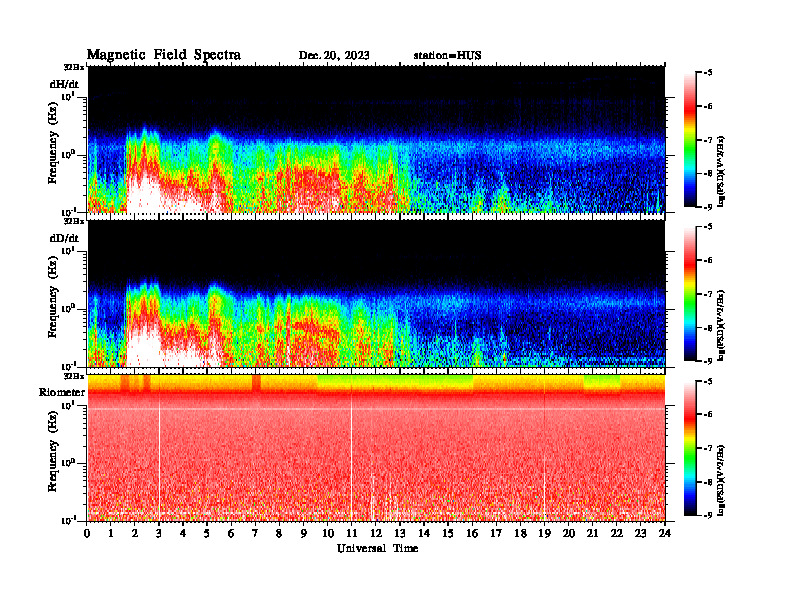Click the "-5" value on Riometer color scale

pos(708,381)
